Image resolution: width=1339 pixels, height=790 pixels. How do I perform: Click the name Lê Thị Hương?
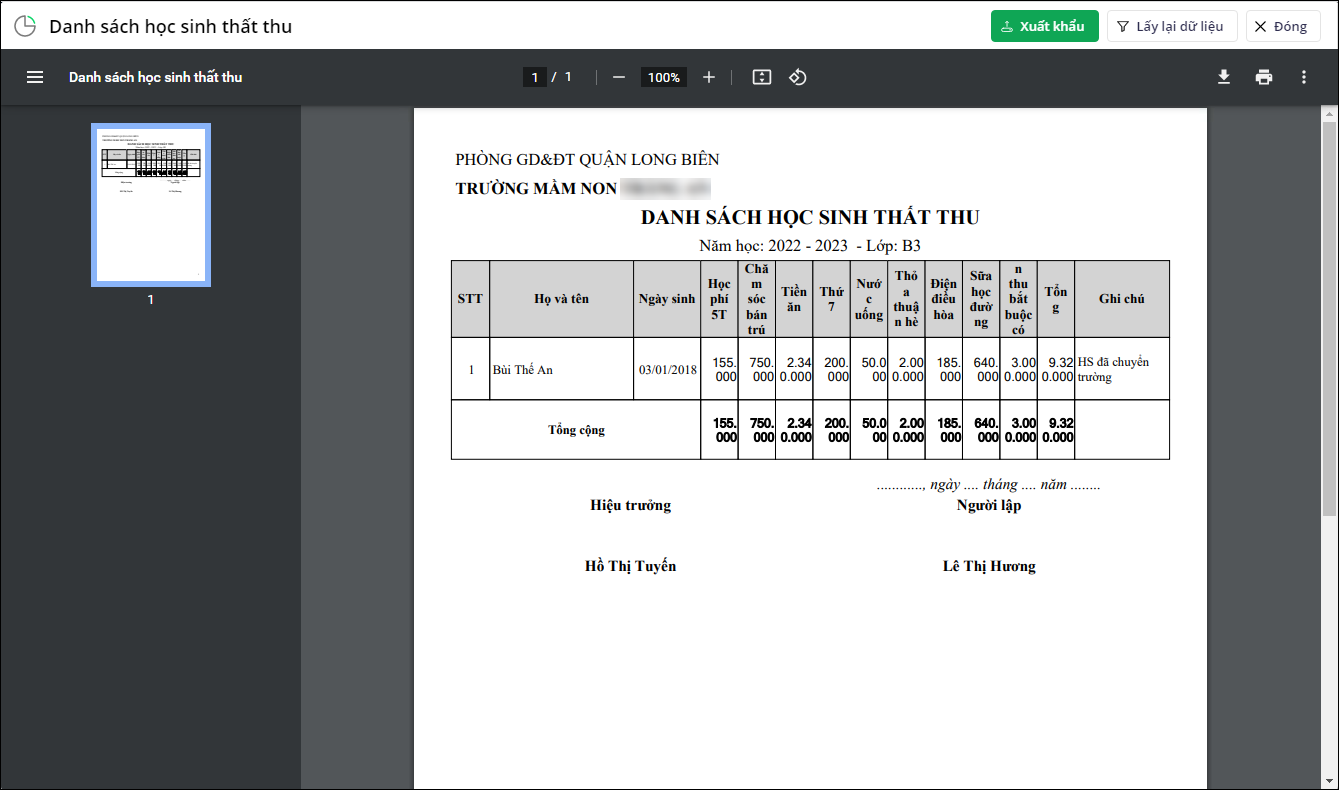(x=989, y=566)
